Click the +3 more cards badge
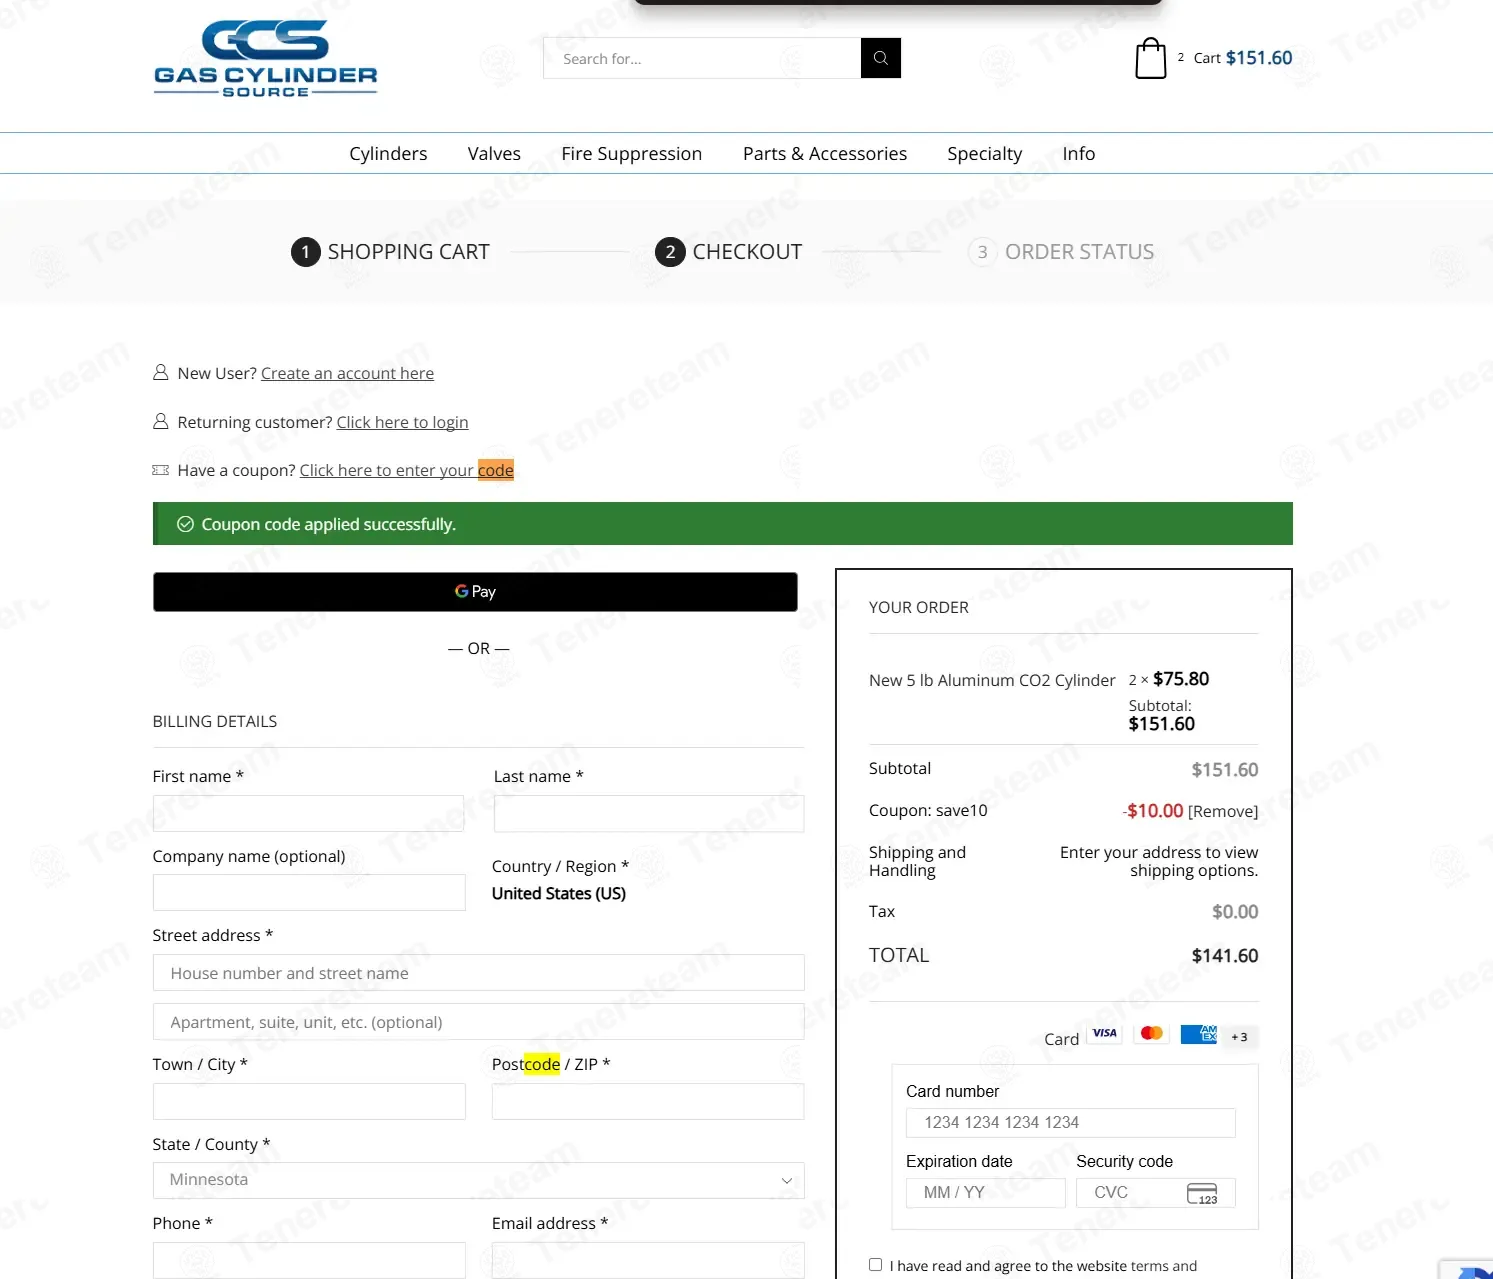1493x1279 pixels. click(1240, 1037)
